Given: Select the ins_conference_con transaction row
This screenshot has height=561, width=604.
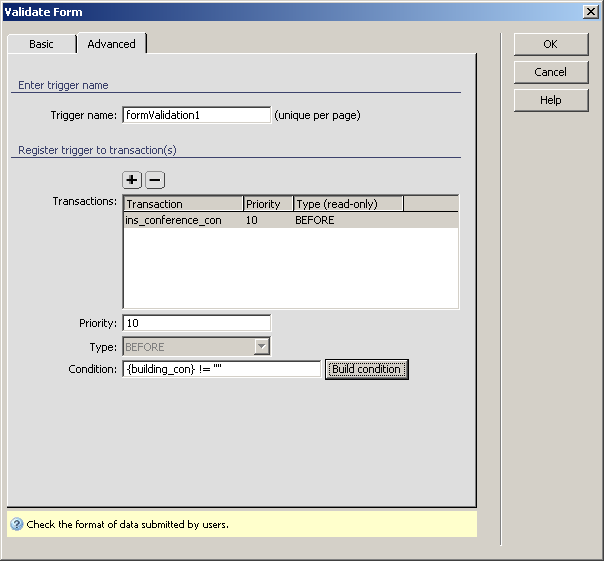Looking at the screenshot, I should pyautogui.click(x=174, y=220).
